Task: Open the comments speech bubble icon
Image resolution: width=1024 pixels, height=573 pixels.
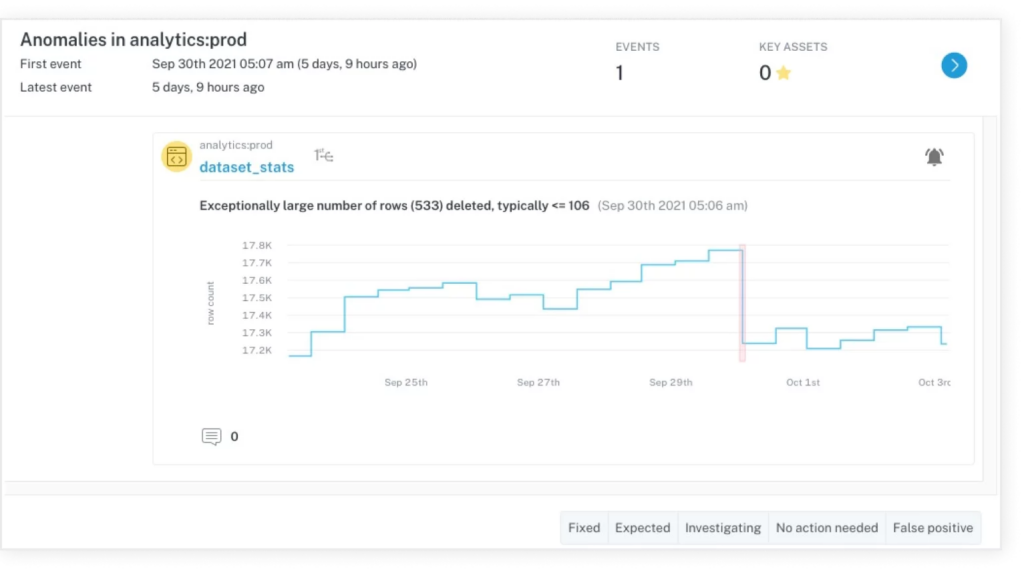Action: [211, 436]
